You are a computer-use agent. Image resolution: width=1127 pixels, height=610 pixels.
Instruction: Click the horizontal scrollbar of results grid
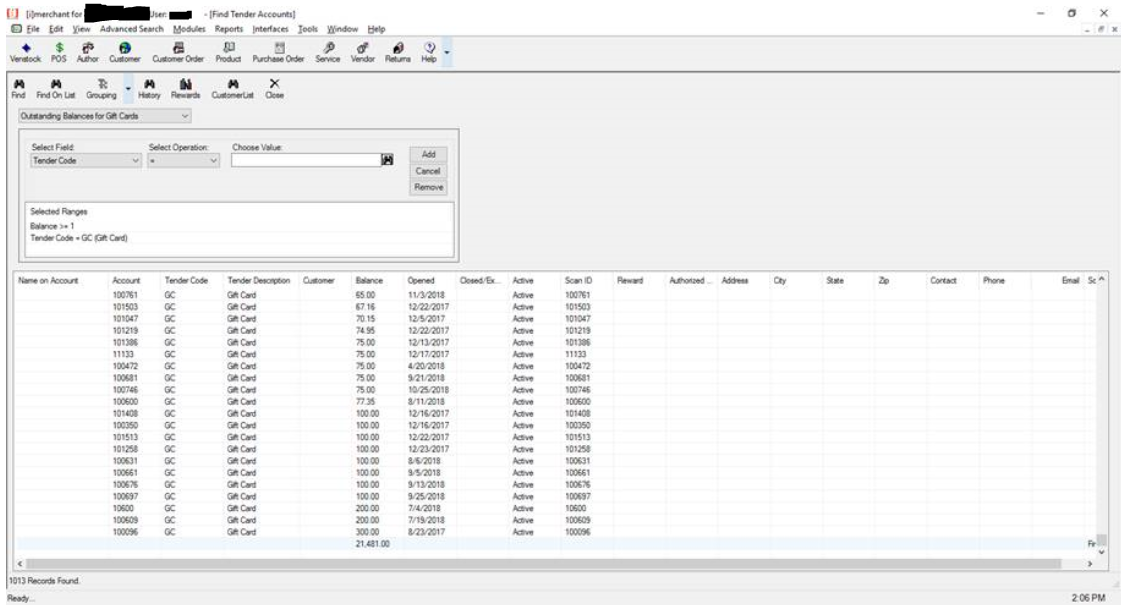543,564
